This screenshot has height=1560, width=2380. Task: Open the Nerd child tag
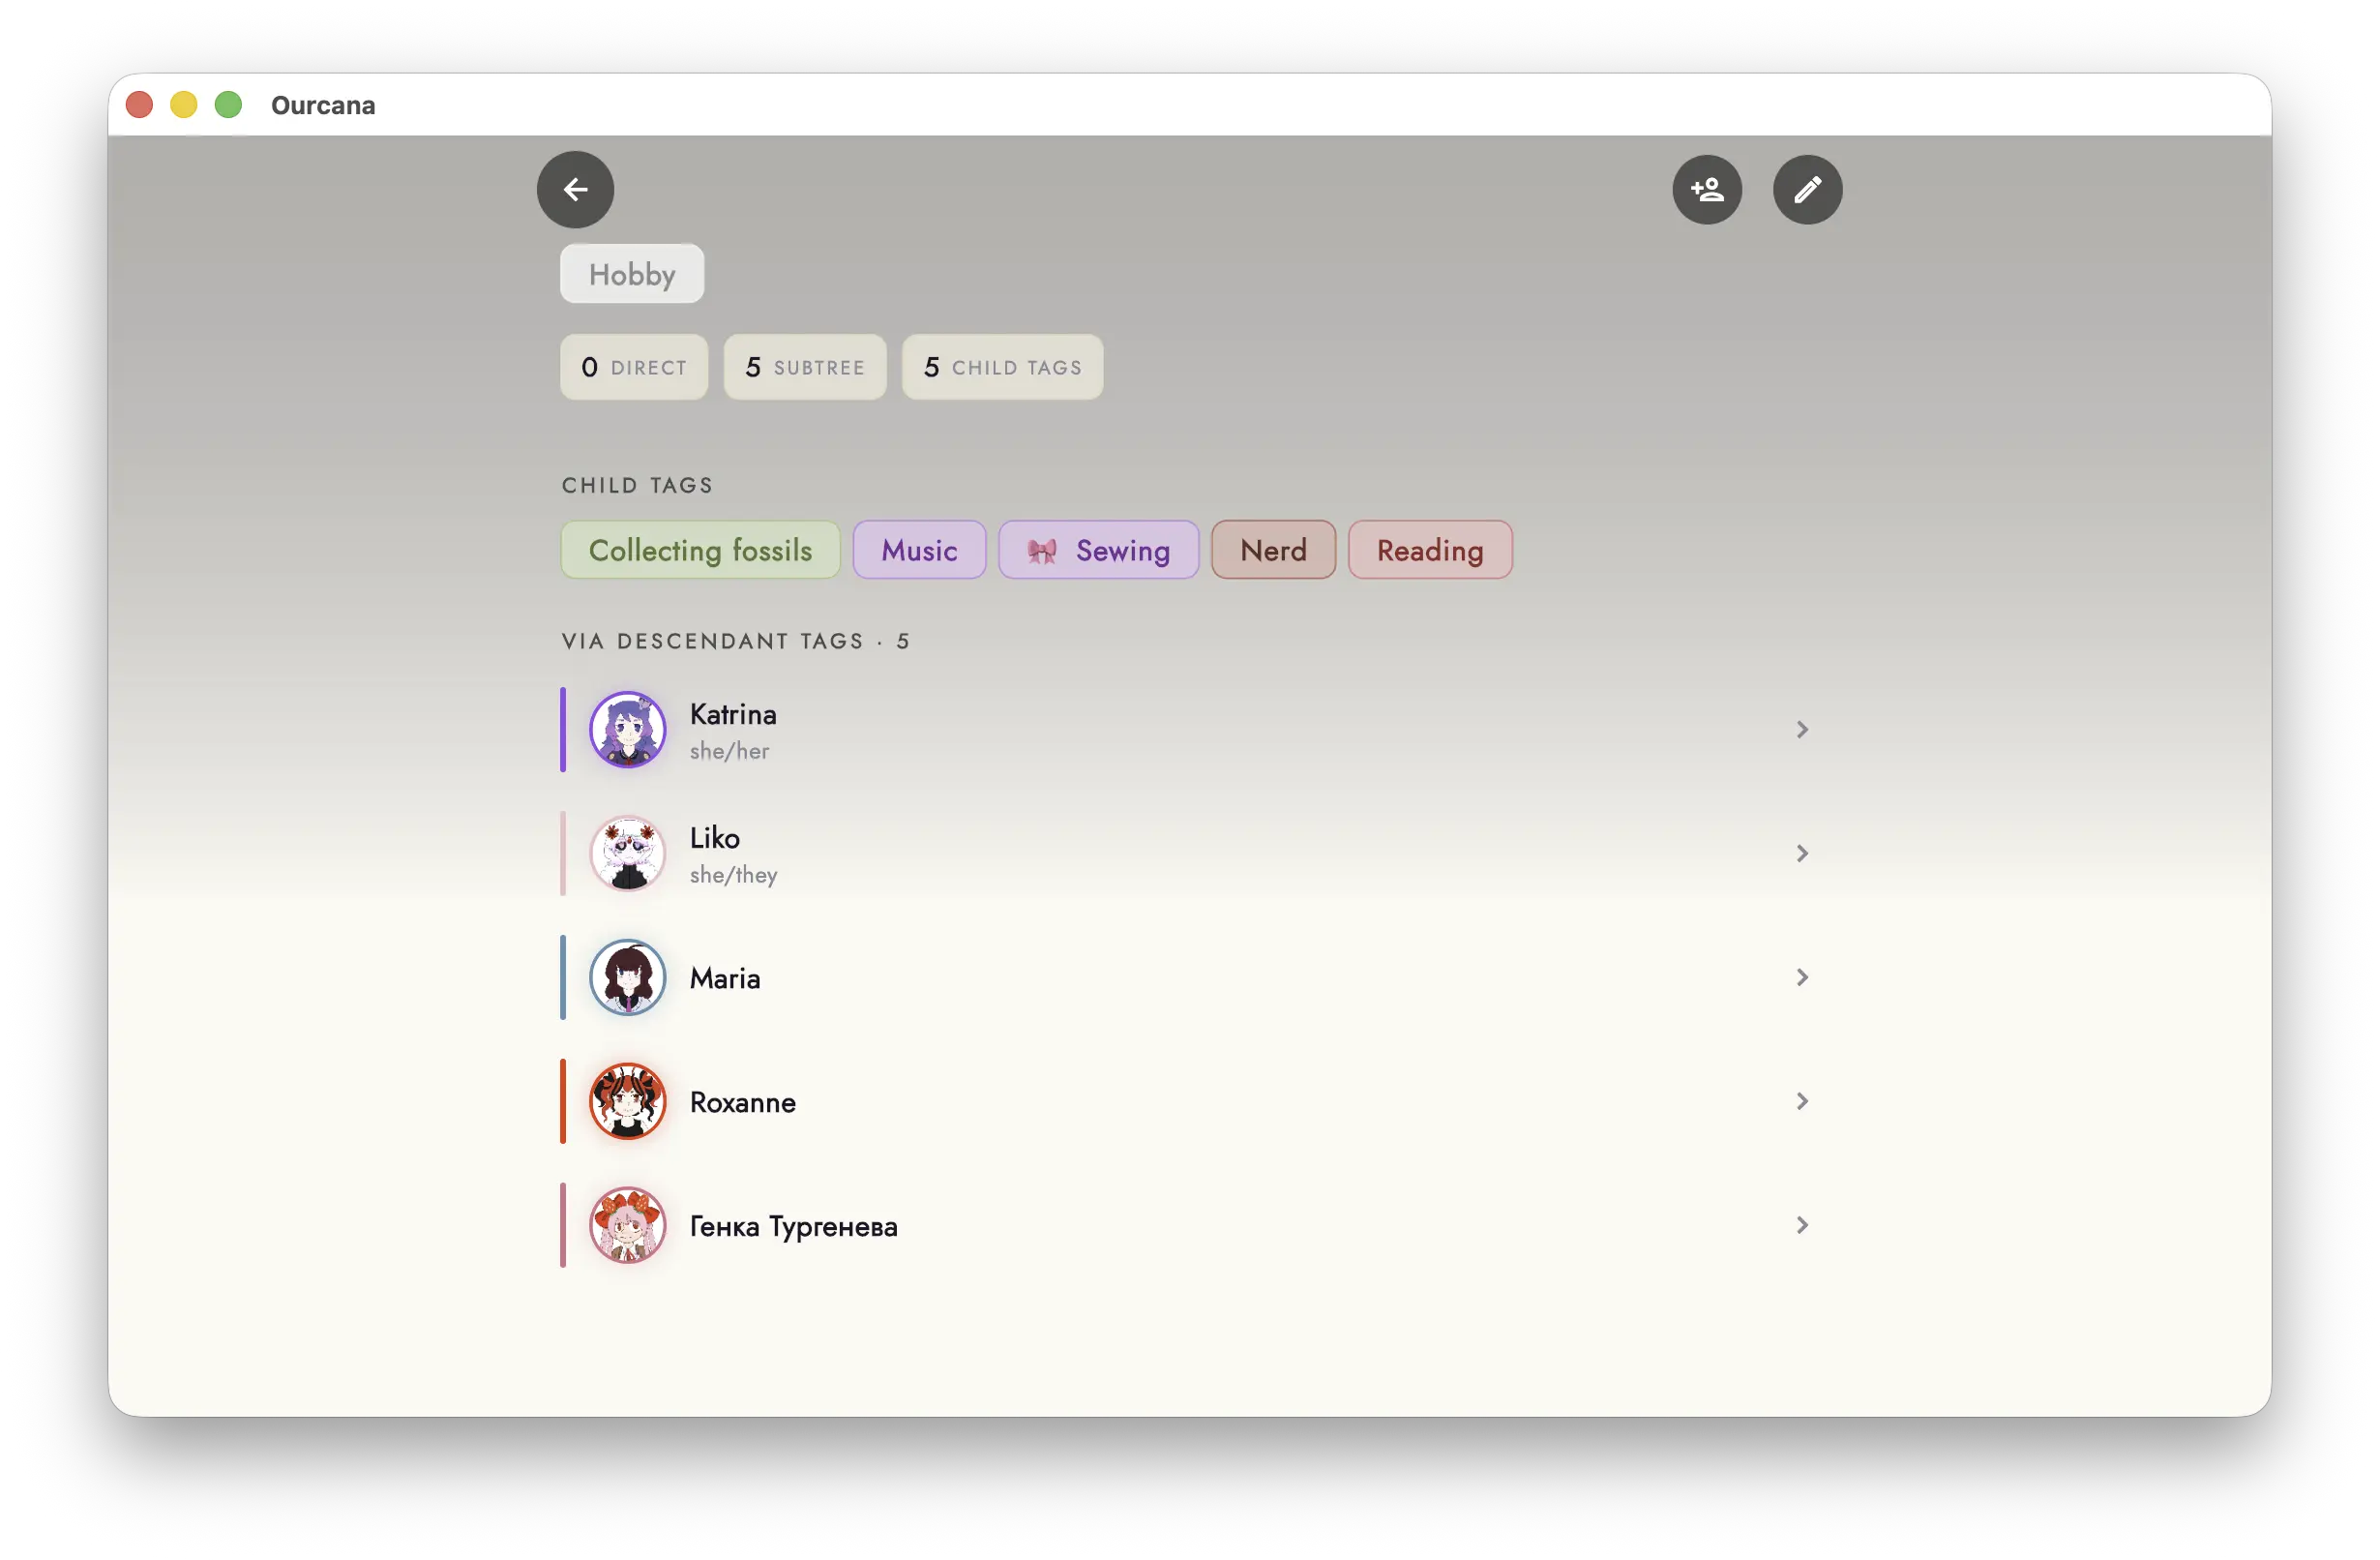coord(1273,550)
